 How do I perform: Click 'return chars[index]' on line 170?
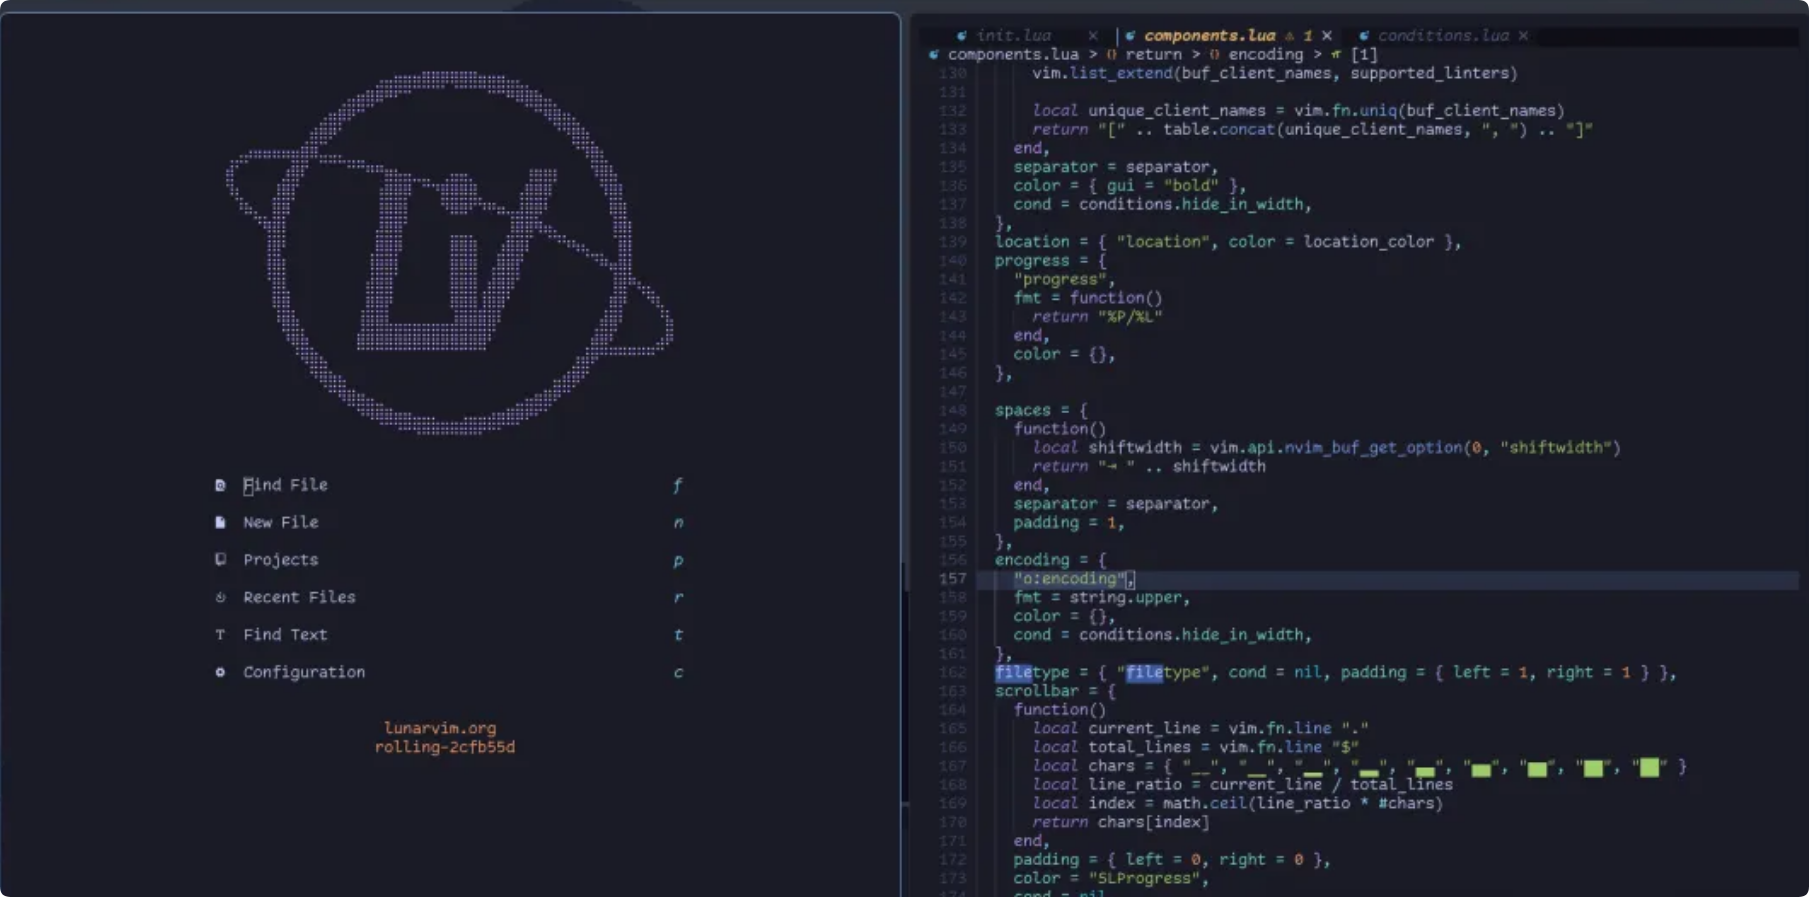click(x=1121, y=822)
